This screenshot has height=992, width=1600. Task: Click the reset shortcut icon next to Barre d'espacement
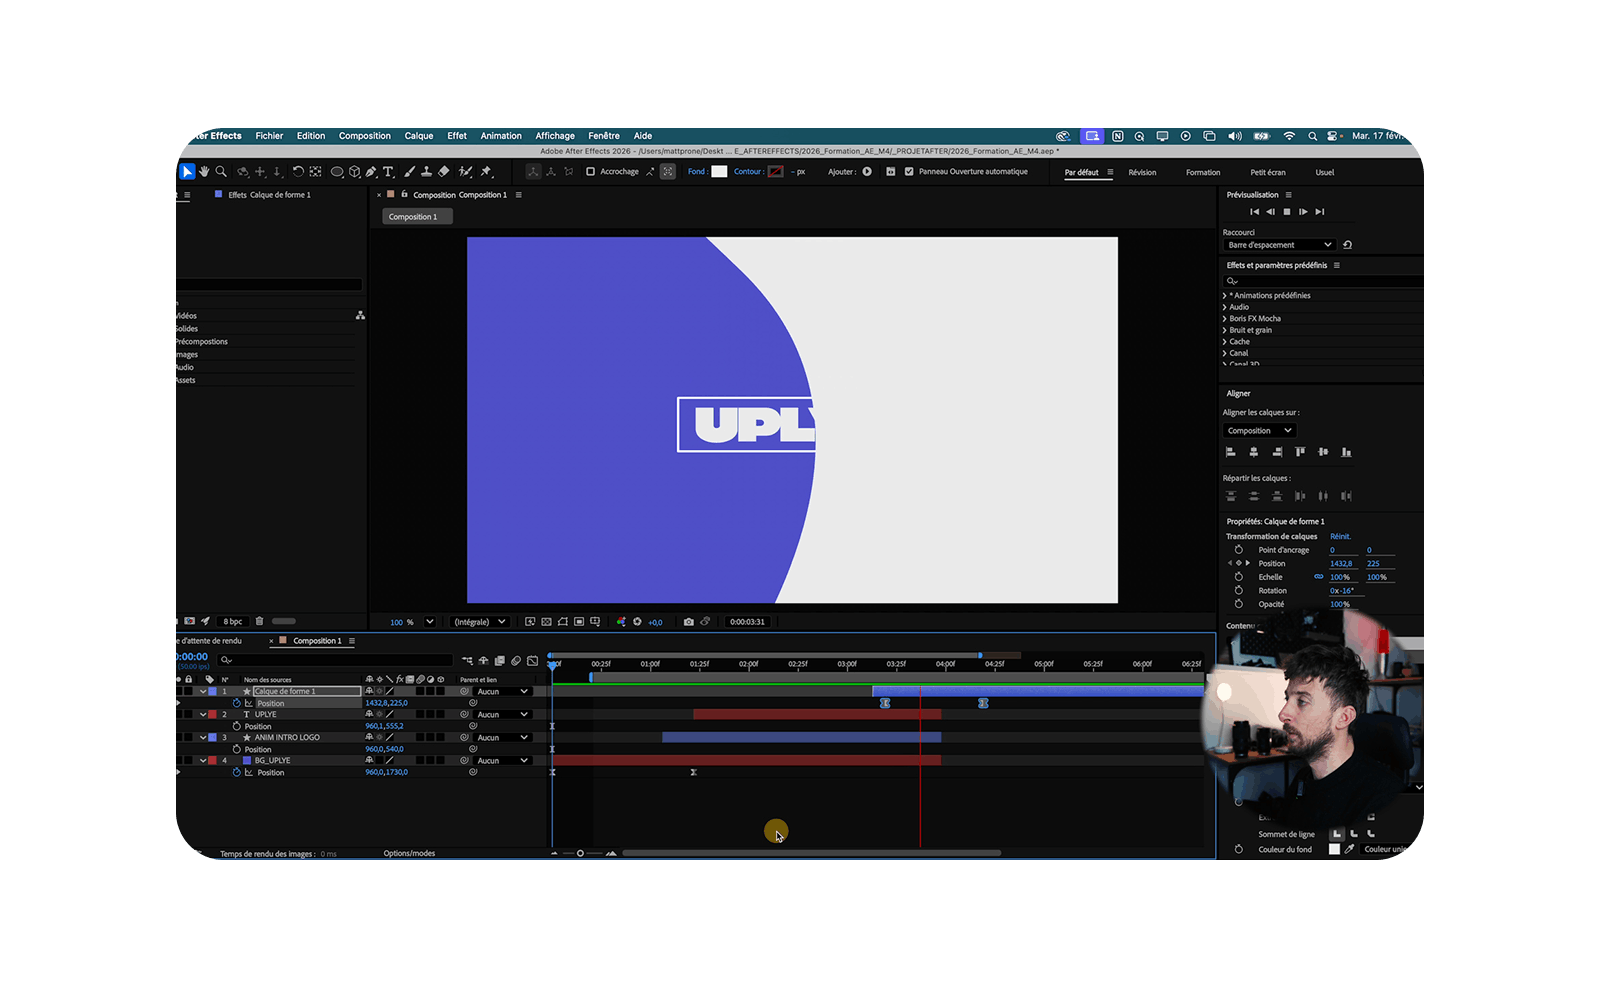point(1347,245)
